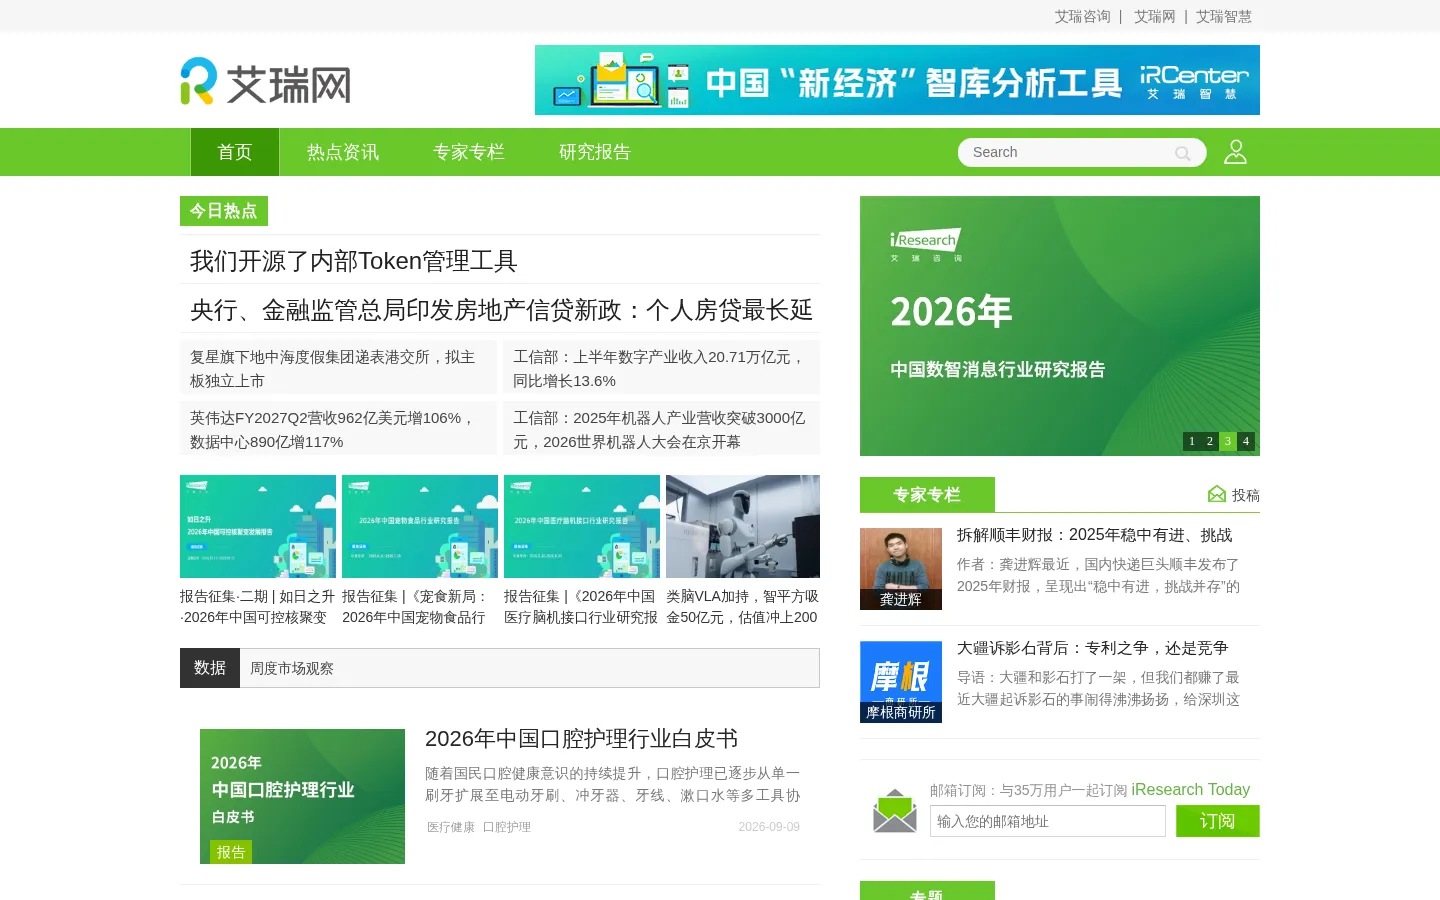Click the 报告 tag on cover image

pyautogui.click(x=231, y=852)
